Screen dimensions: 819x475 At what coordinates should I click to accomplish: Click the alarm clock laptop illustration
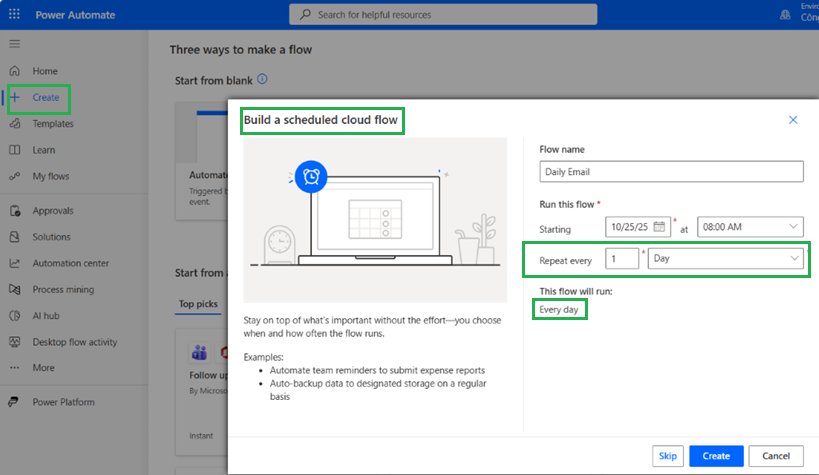375,220
